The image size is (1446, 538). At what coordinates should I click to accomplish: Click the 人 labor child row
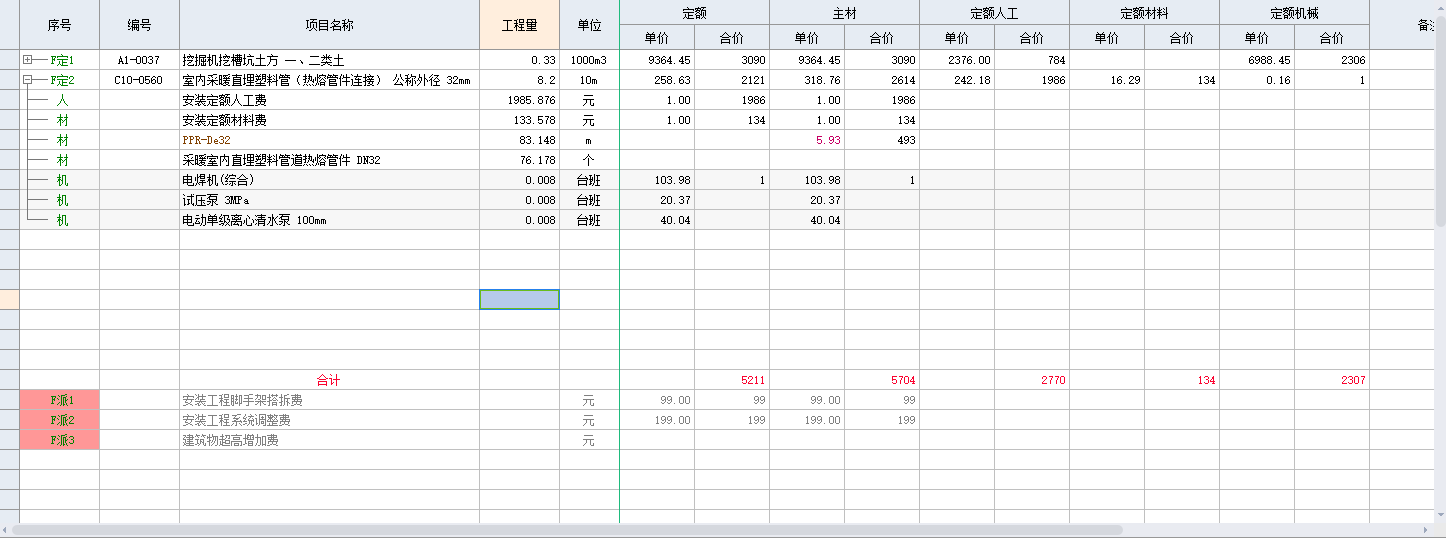(x=62, y=100)
